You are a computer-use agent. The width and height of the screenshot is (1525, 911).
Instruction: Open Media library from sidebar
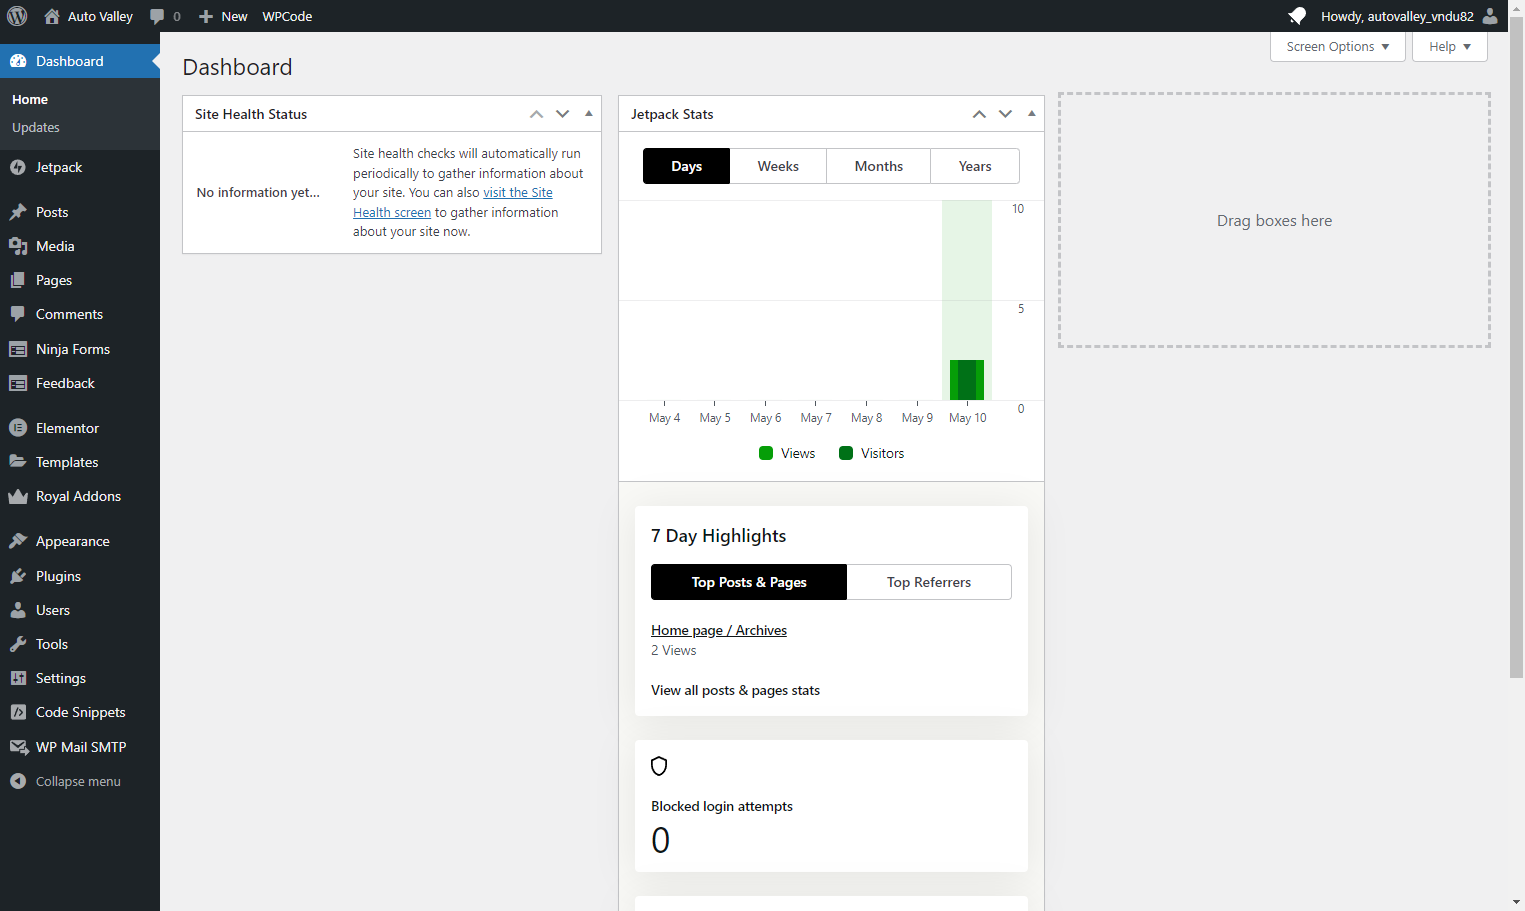click(x=80, y=246)
